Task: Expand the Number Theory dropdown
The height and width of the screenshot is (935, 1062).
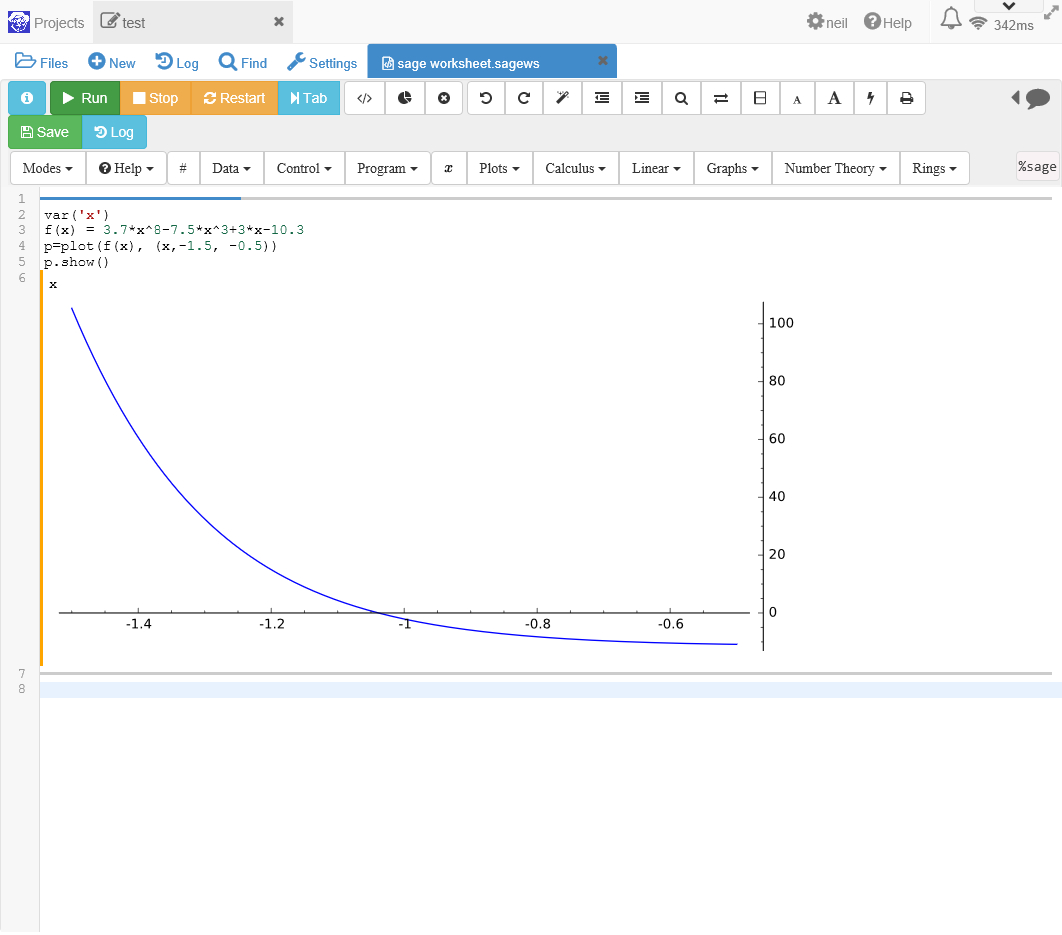Action: point(835,168)
